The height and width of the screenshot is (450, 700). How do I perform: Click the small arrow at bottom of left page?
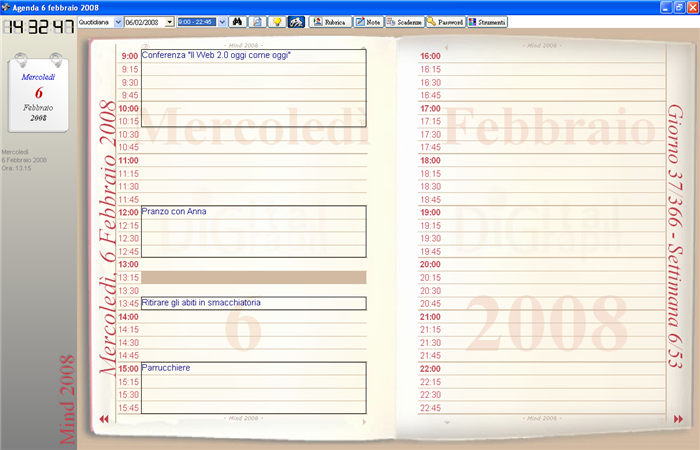click(x=364, y=421)
